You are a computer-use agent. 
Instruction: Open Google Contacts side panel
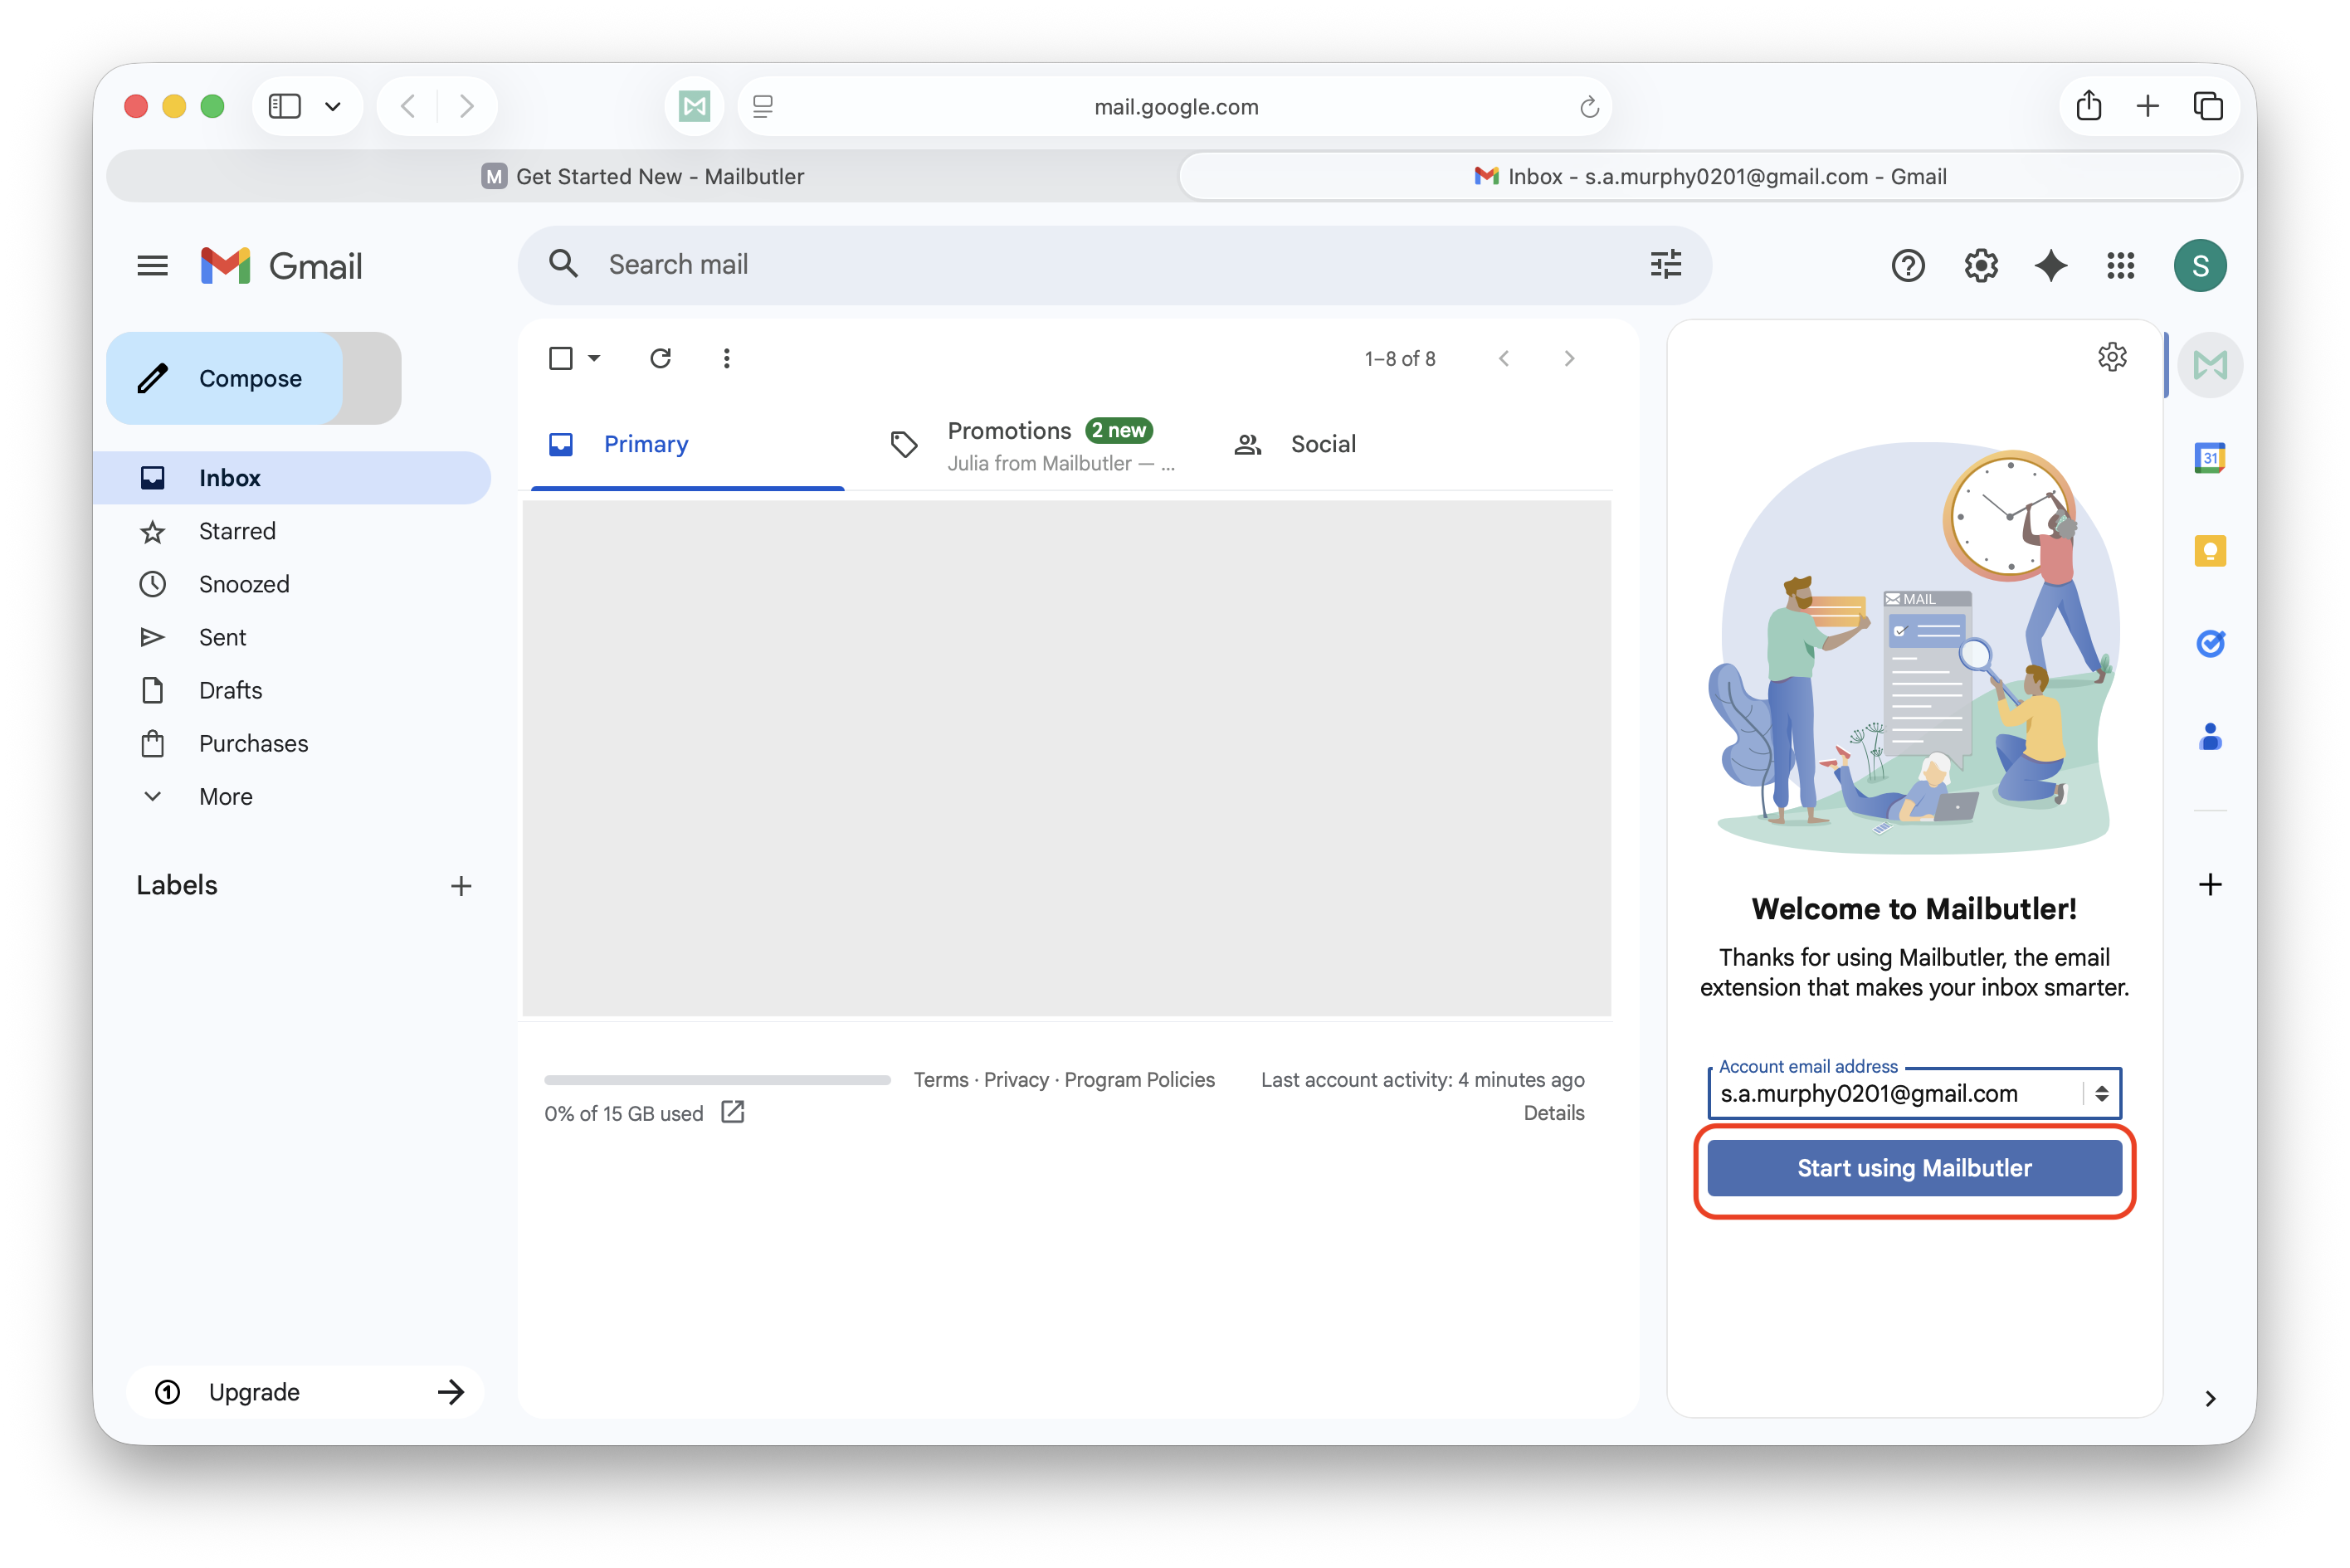pyautogui.click(x=2209, y=737)
